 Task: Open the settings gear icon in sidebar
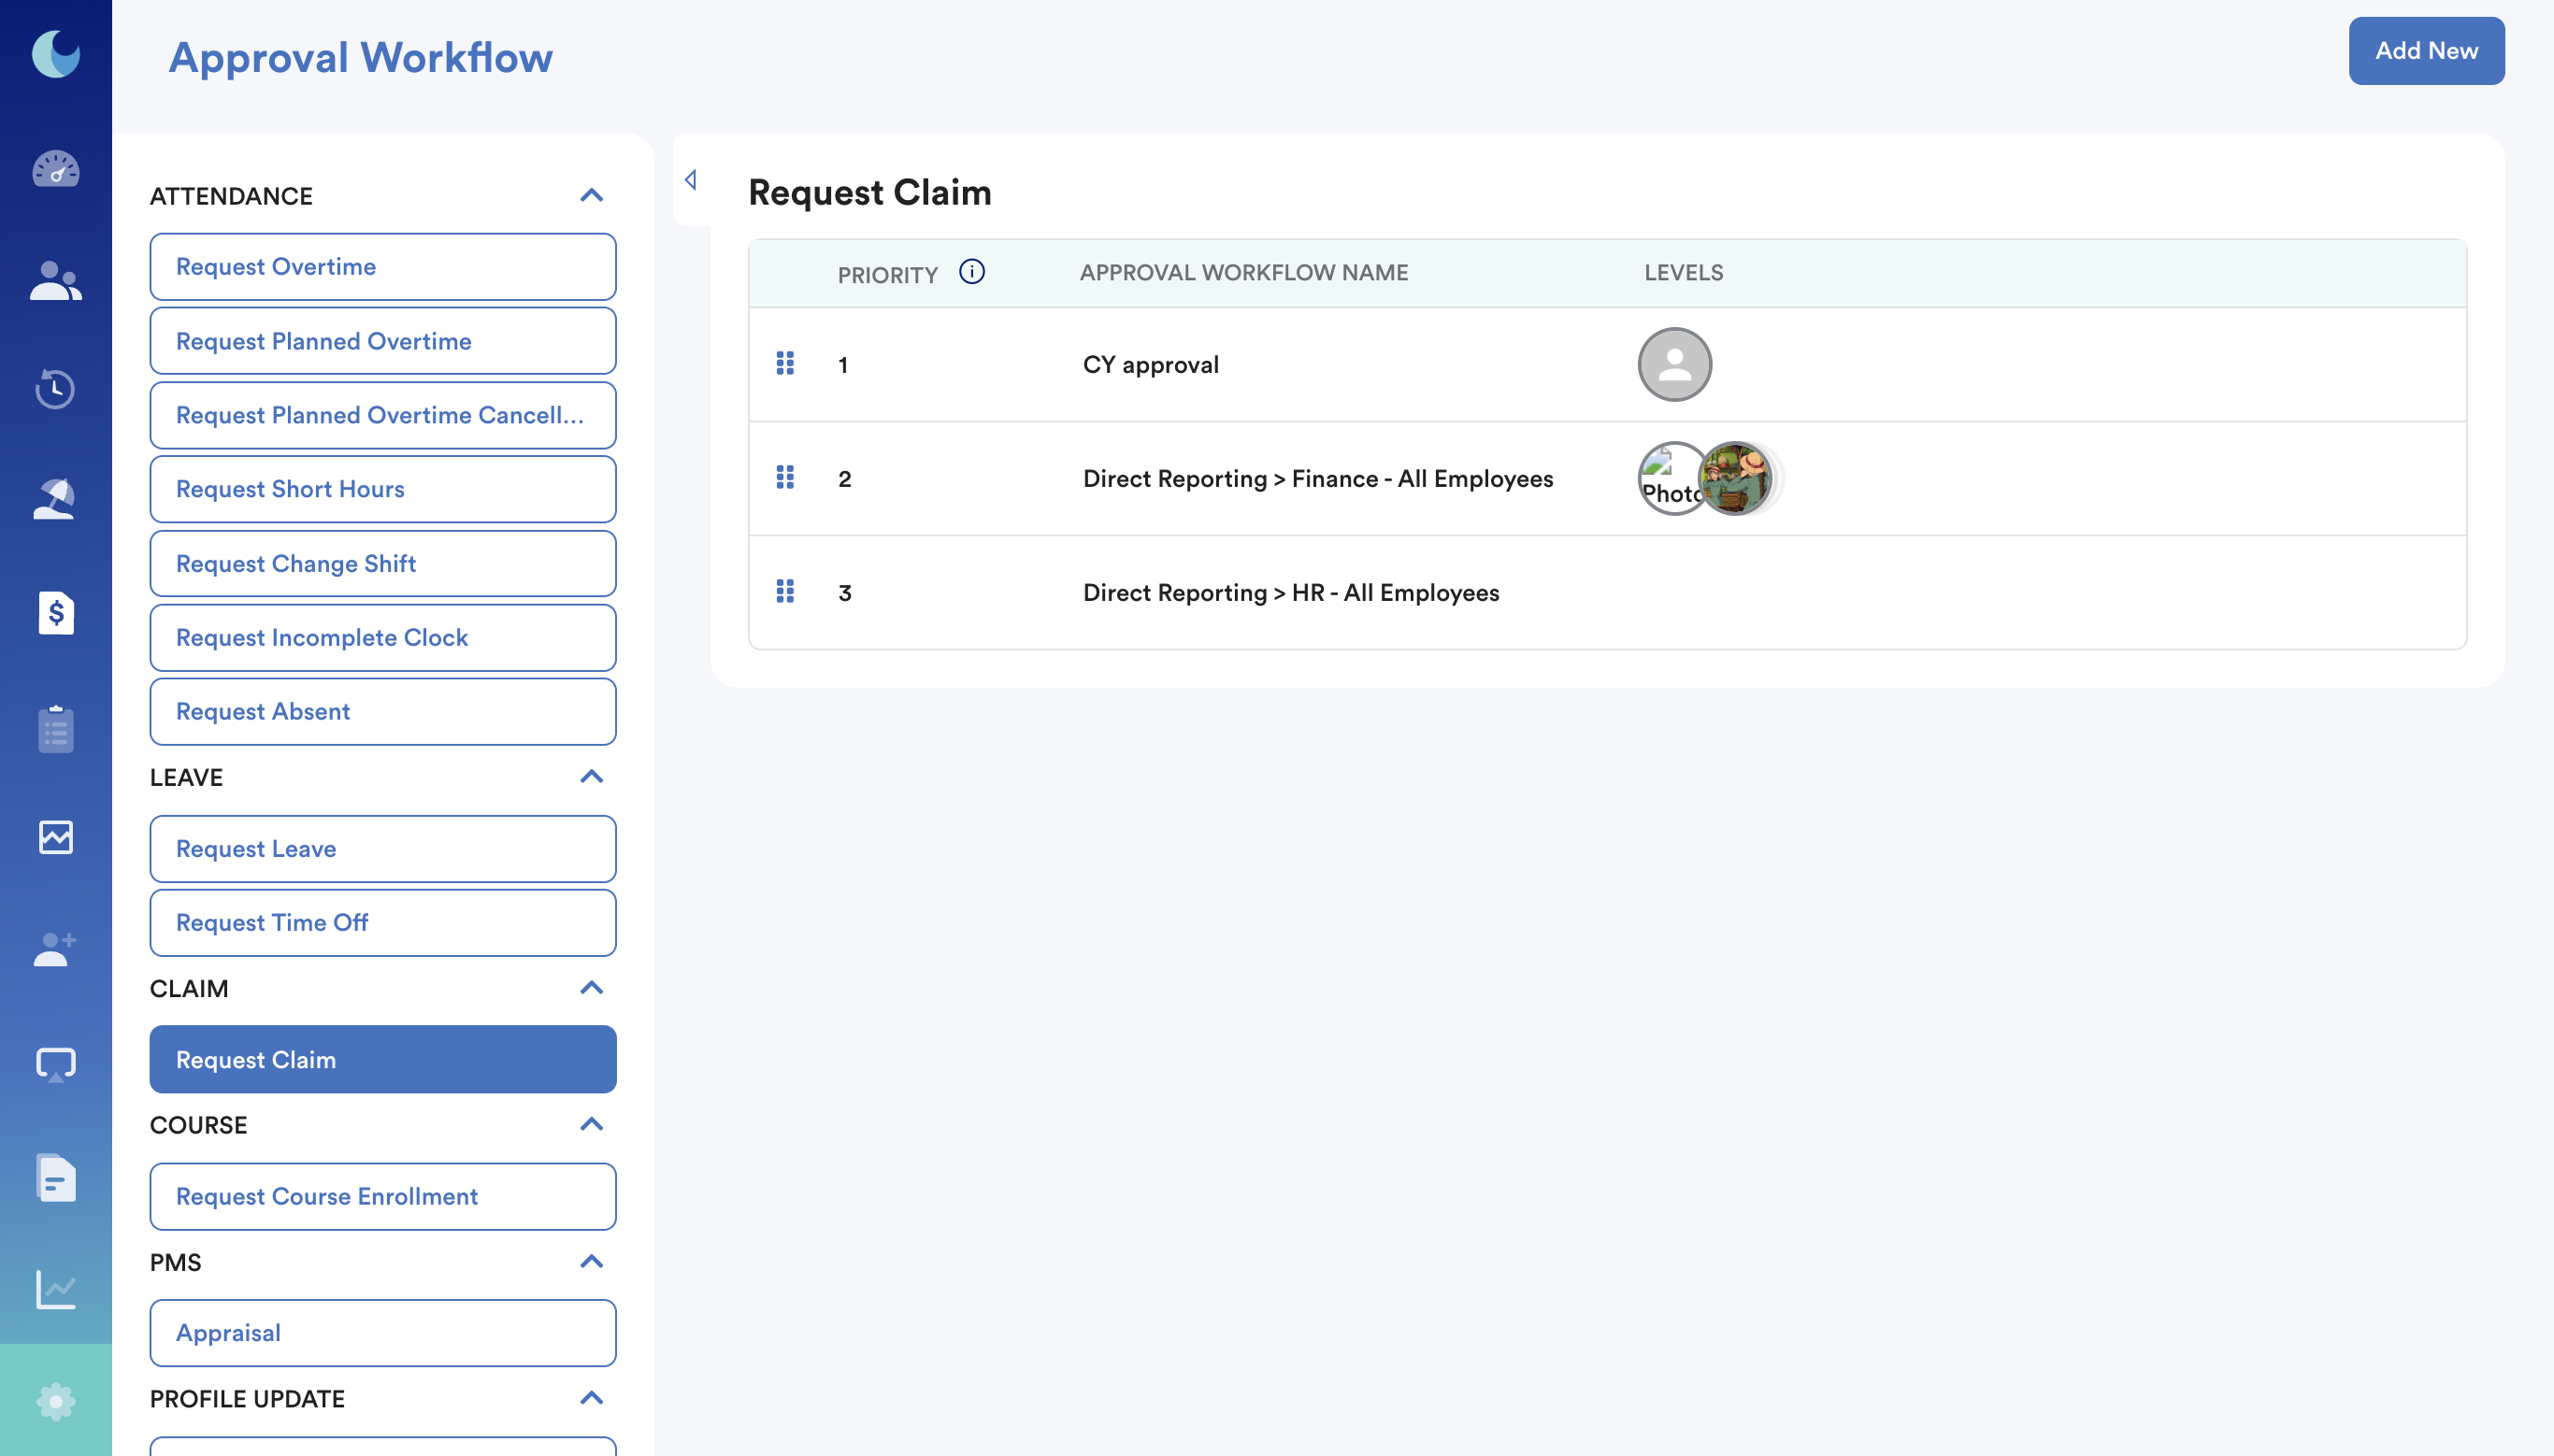point(56,1401)
